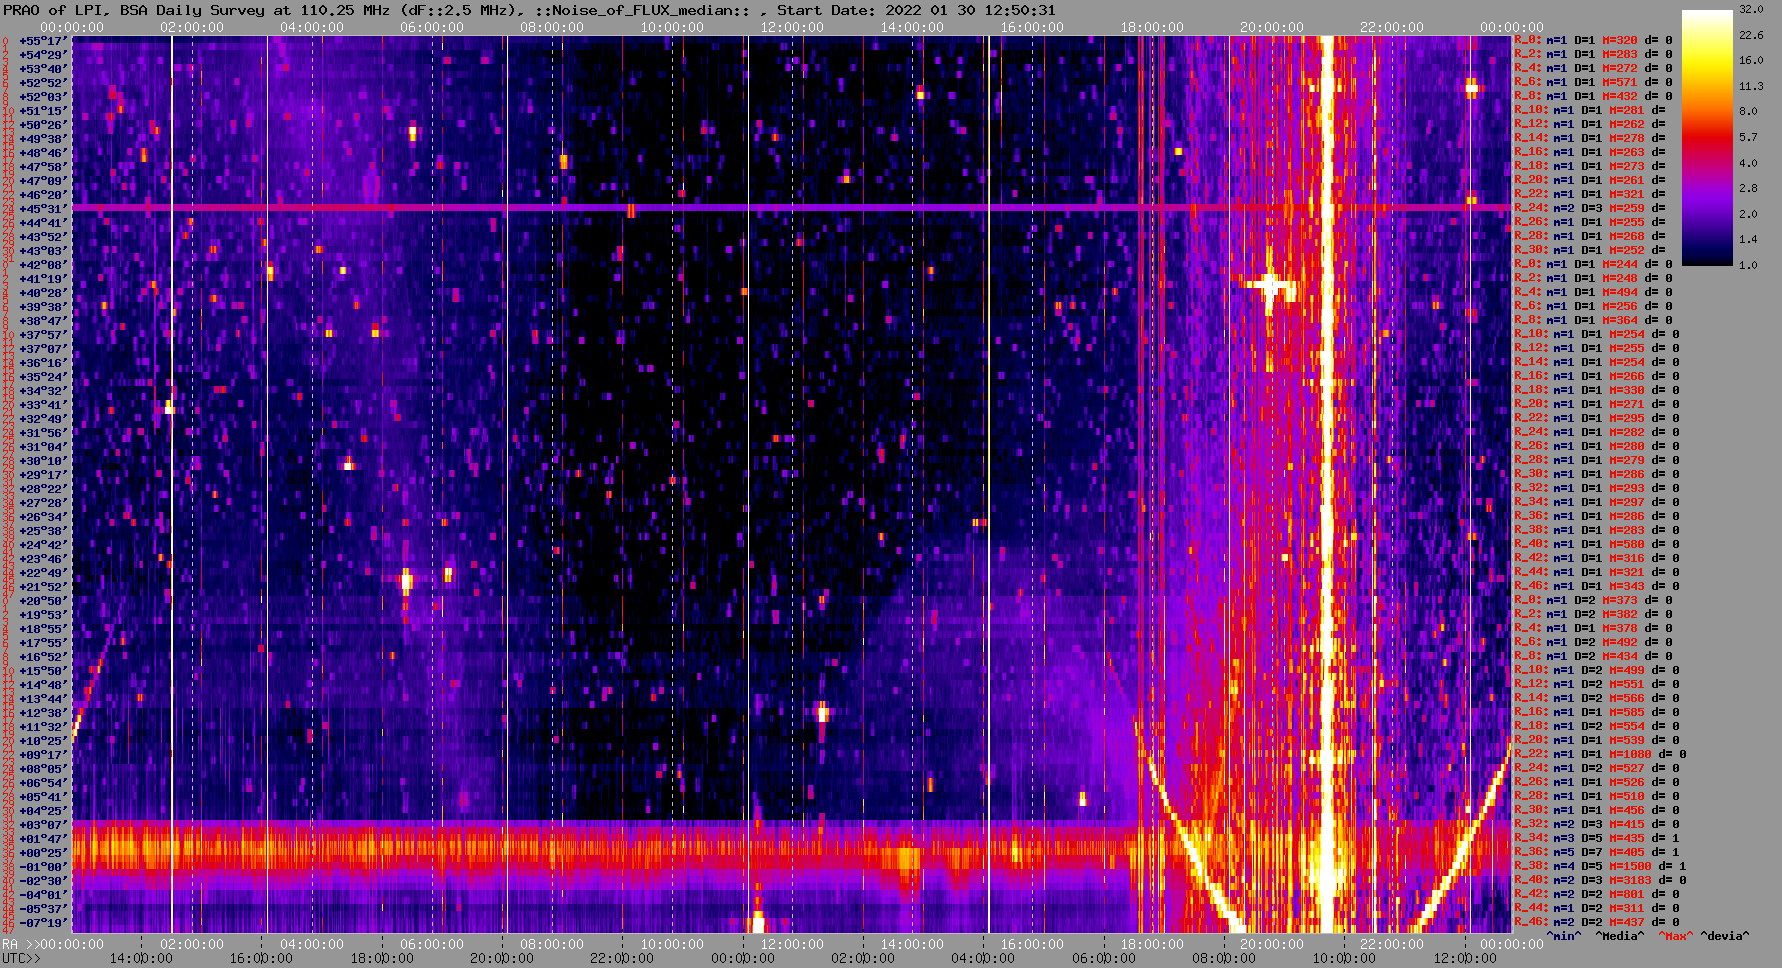The width and height of the screenshot is (1782, 968).
Task: Click the row with M=259 D=3
Action: 1590,208
